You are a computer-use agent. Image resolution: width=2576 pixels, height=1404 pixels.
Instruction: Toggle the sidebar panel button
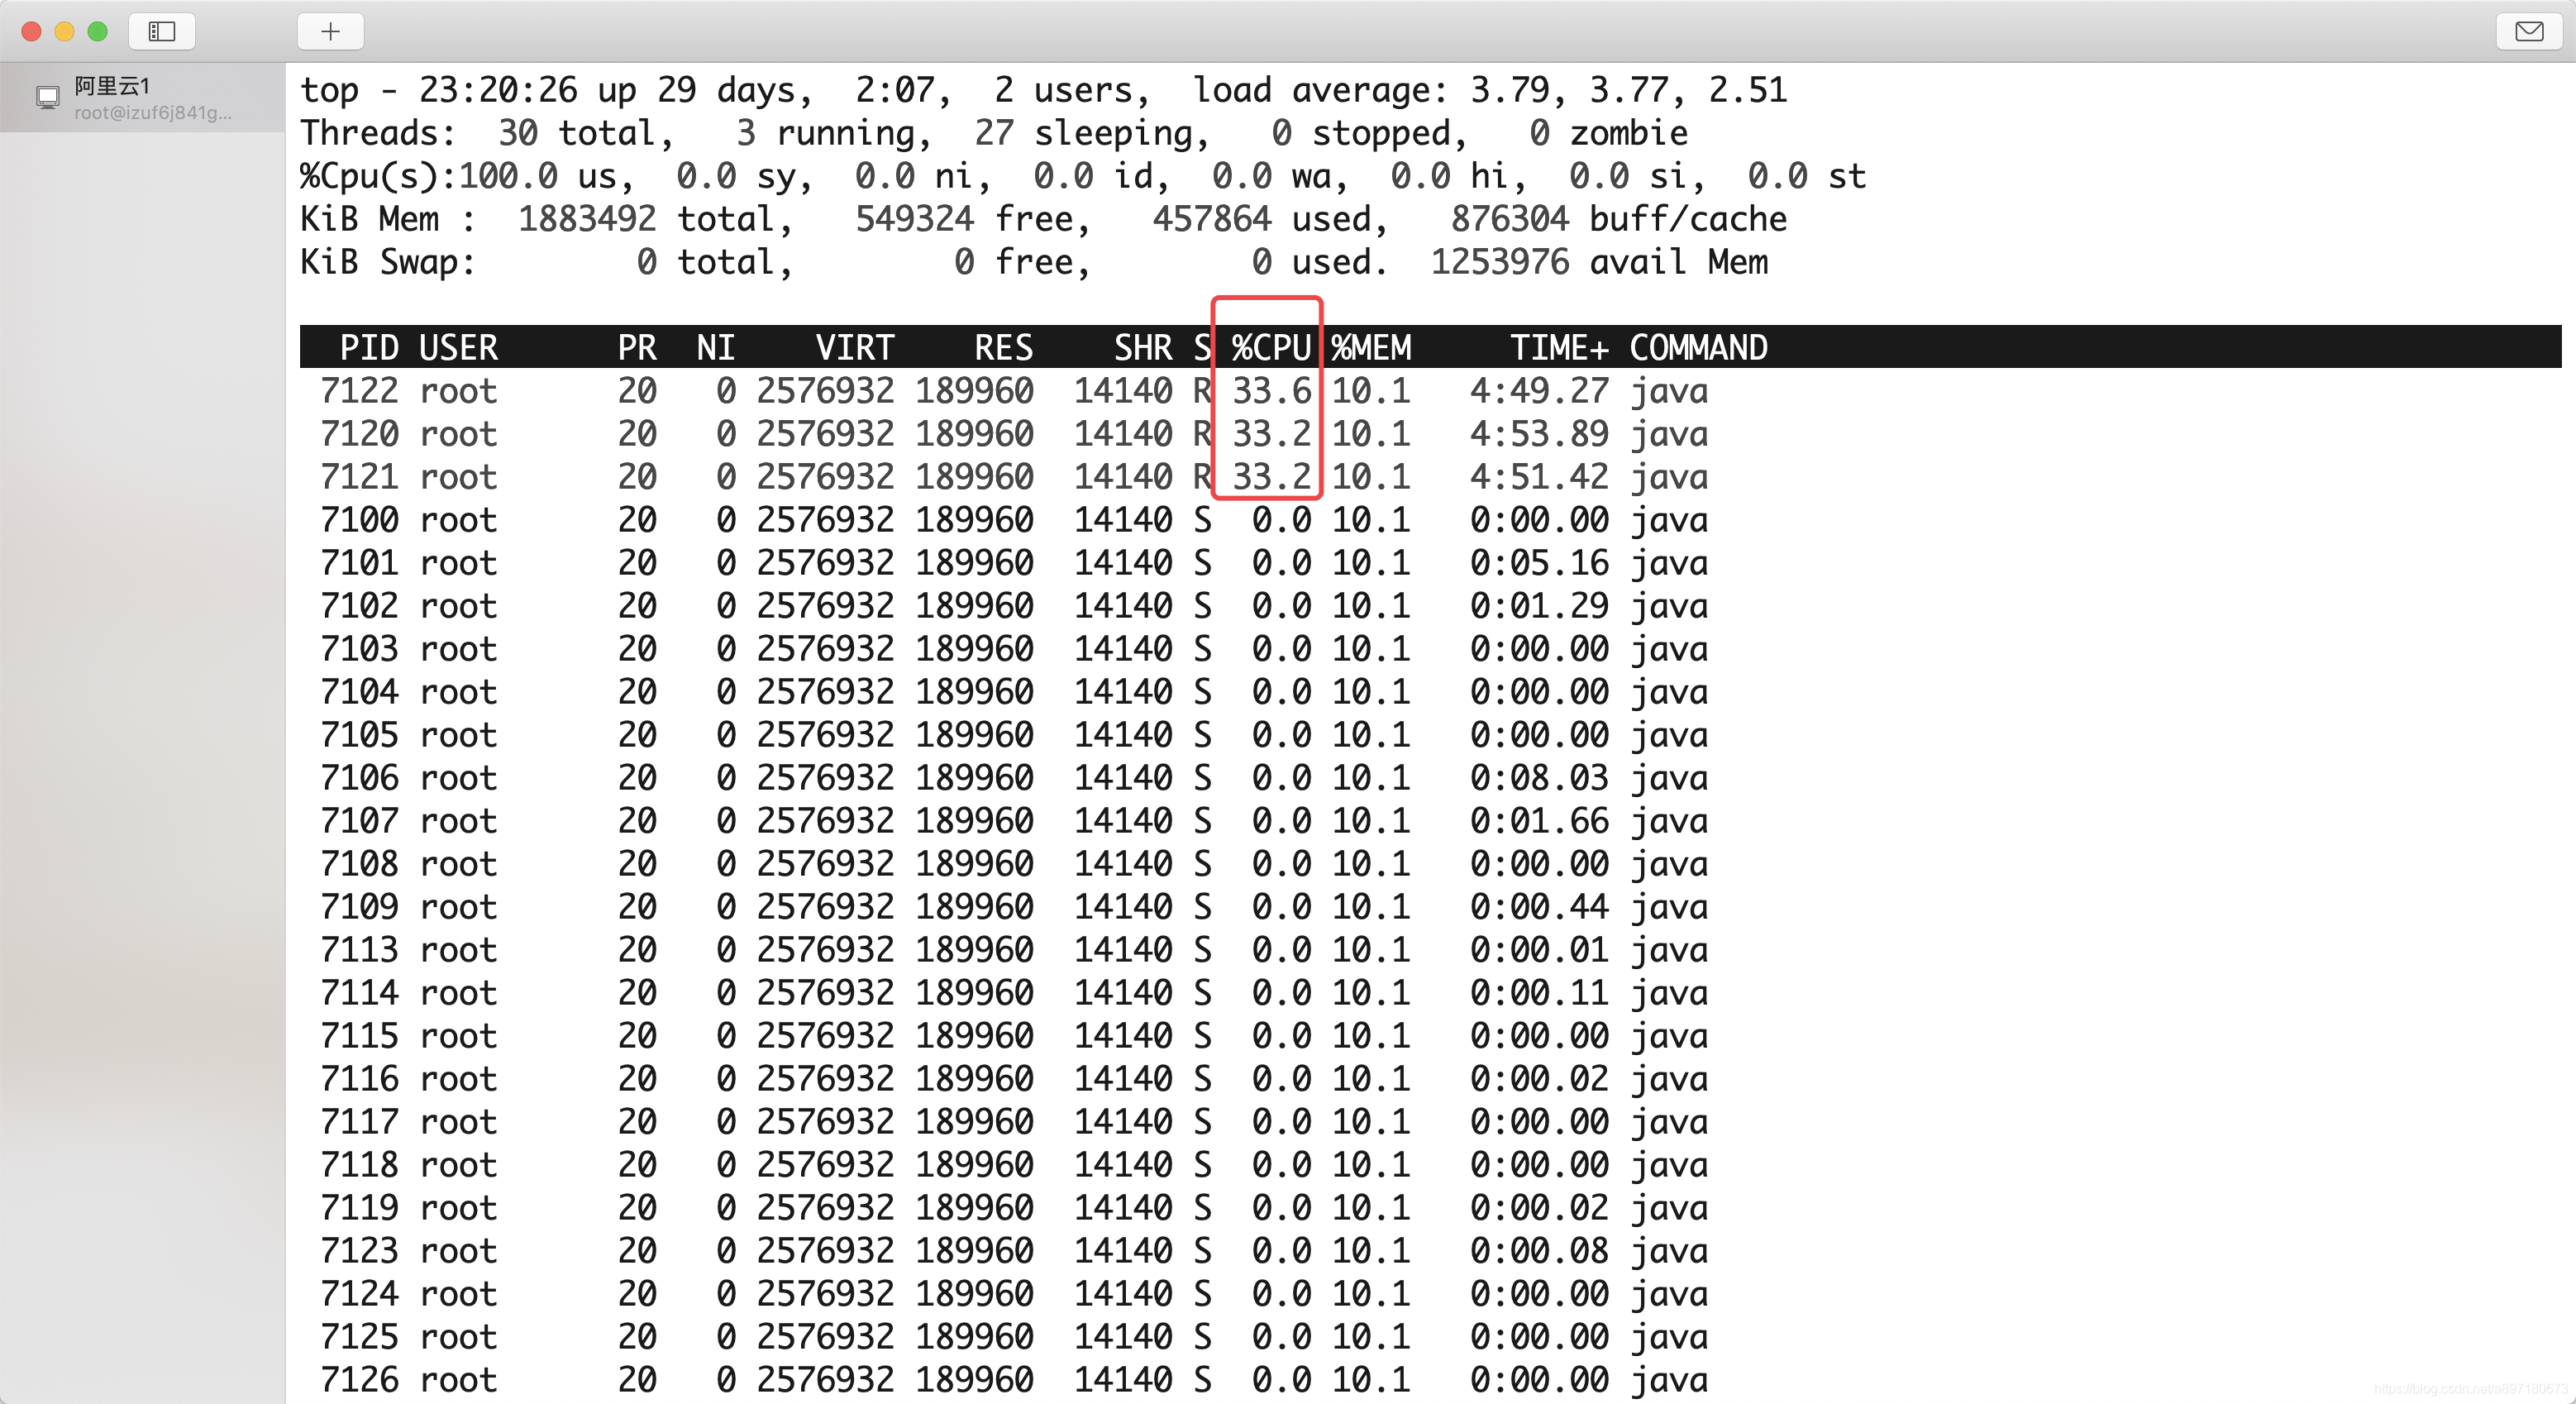[x=162, y=31]
